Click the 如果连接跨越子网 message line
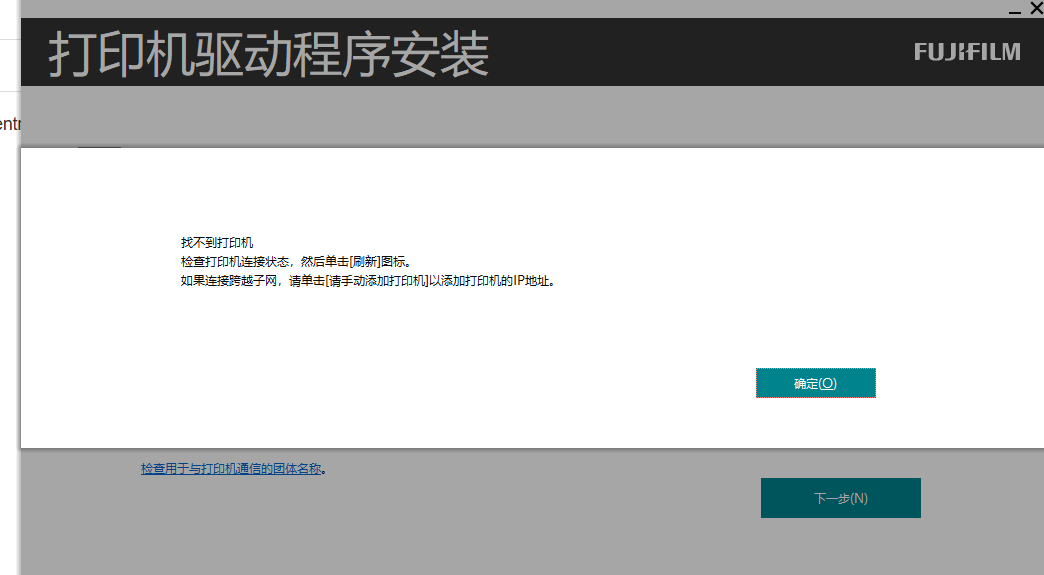This screenshot has height=575, width=1044. (x=368, y=281)
